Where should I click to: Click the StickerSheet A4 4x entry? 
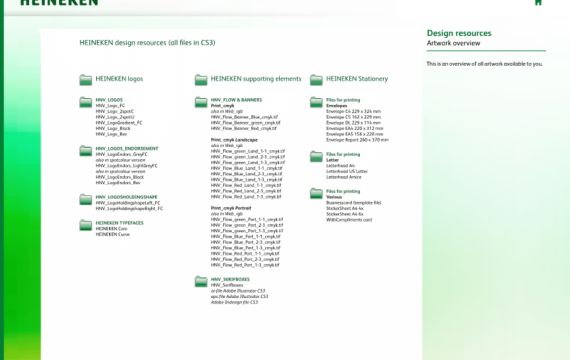(345, 209)
